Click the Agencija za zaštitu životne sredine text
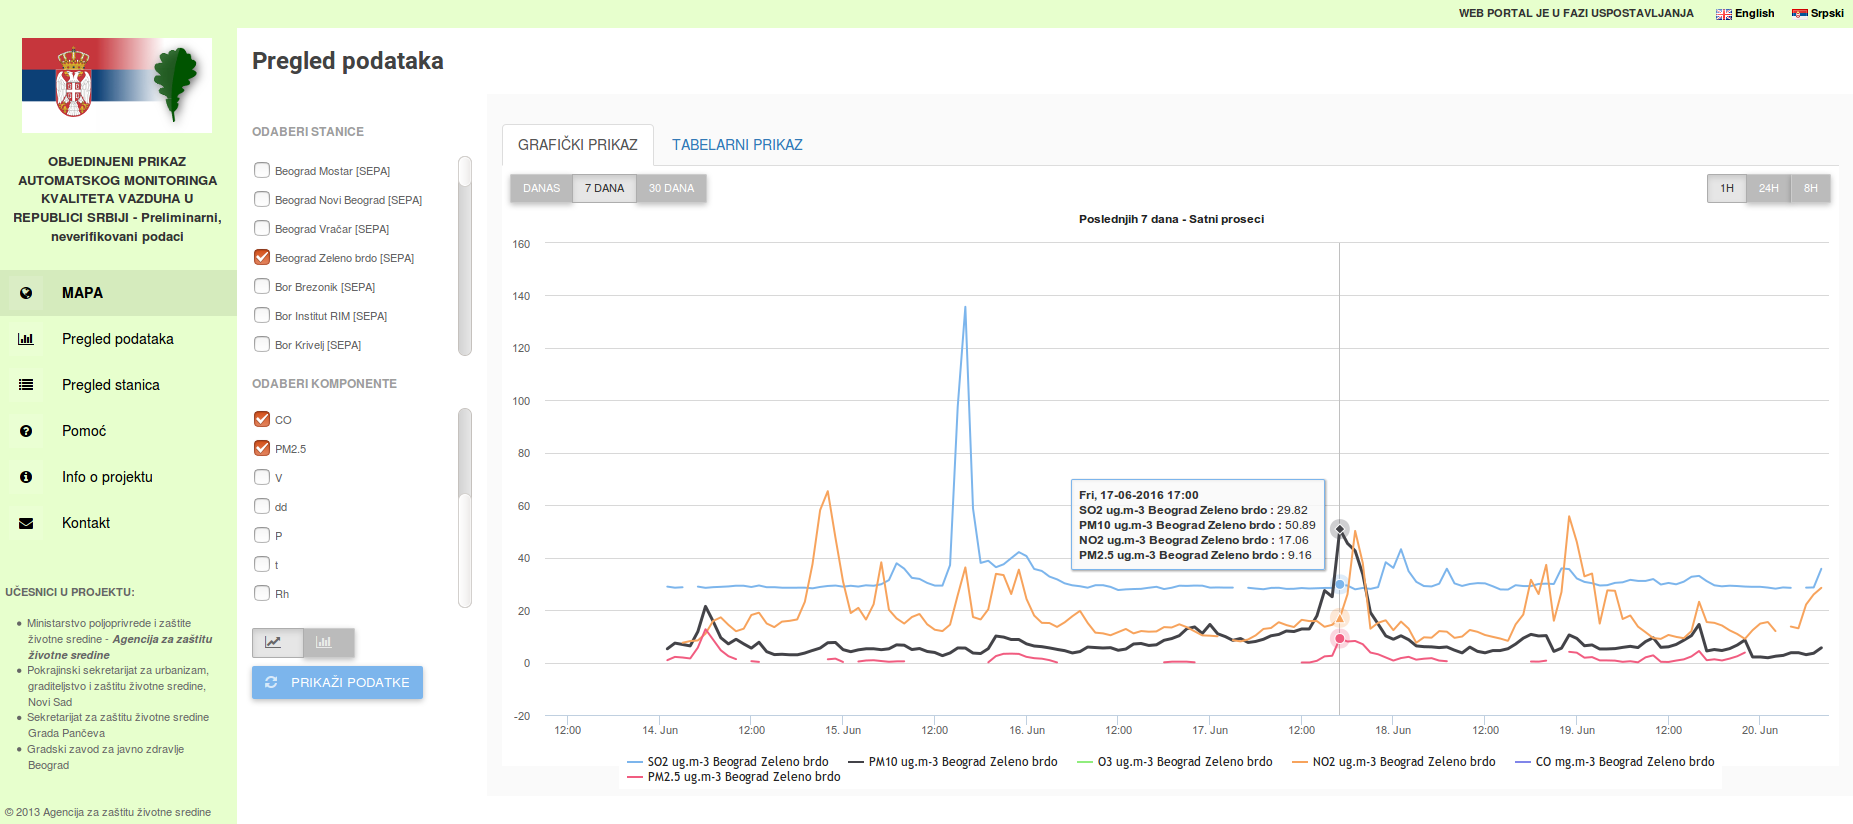Screen dimensions: 1853x824 coord(121,647)
